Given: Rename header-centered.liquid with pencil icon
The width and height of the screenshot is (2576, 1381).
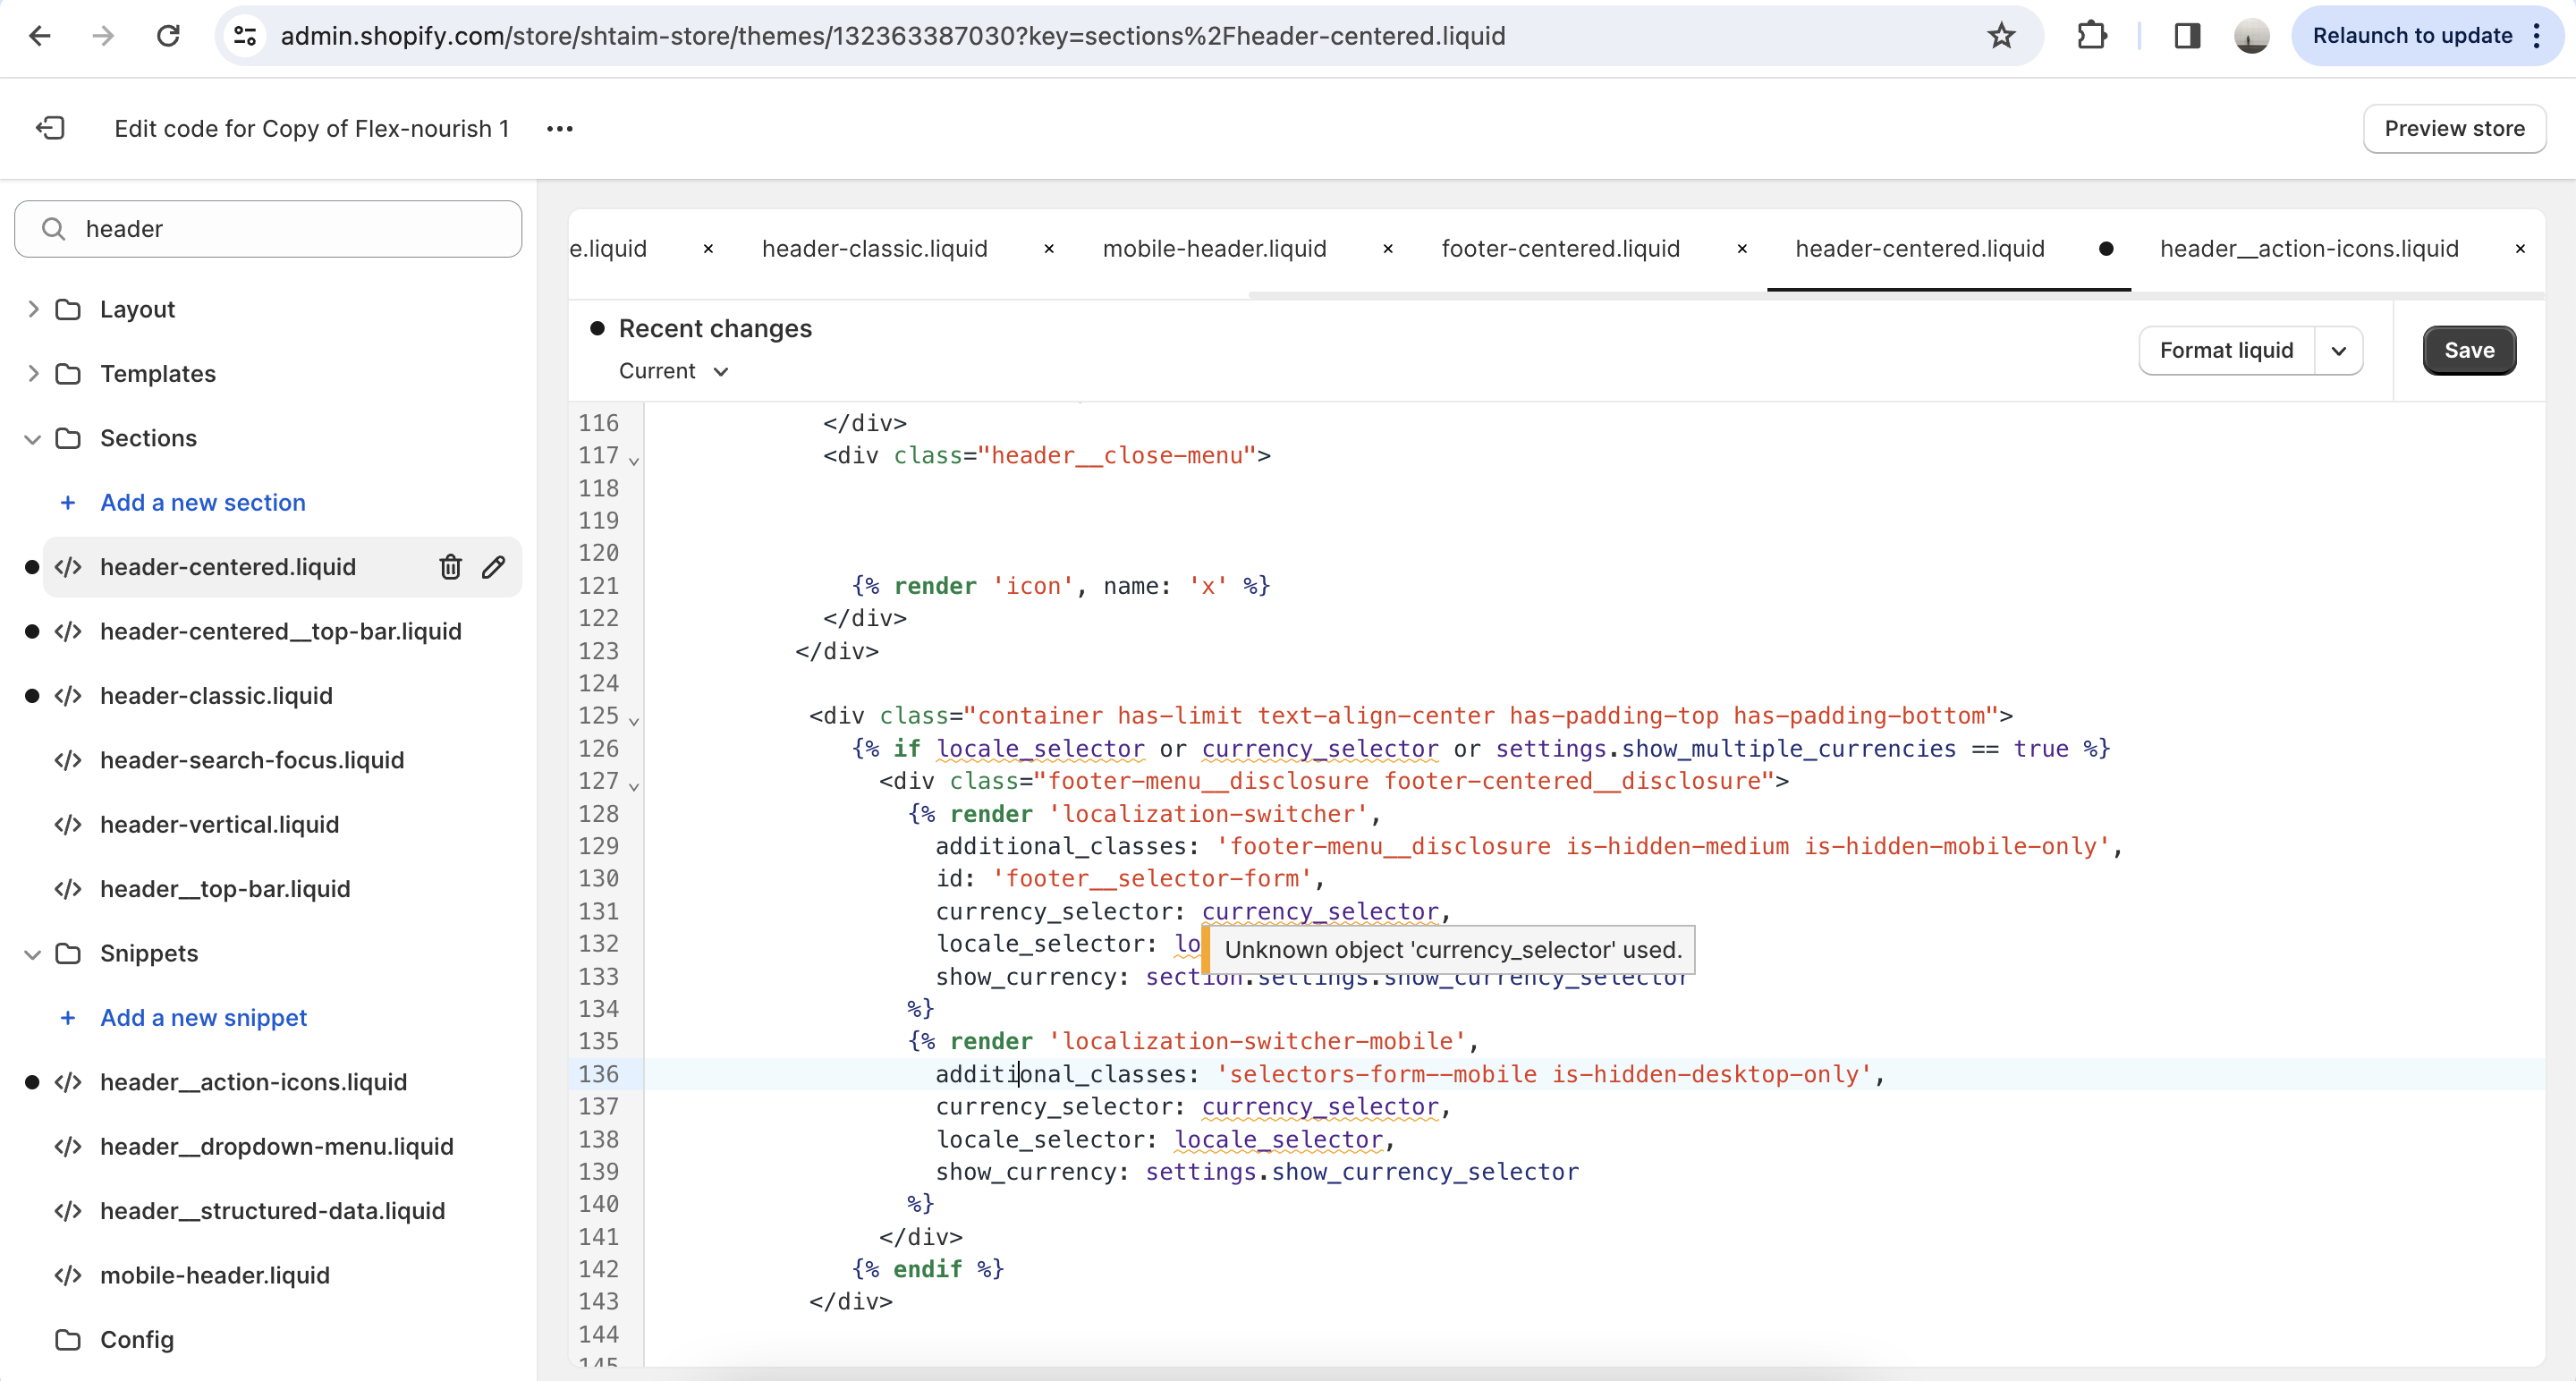Looking at the screenshot, I should click(x=493, y=567).
